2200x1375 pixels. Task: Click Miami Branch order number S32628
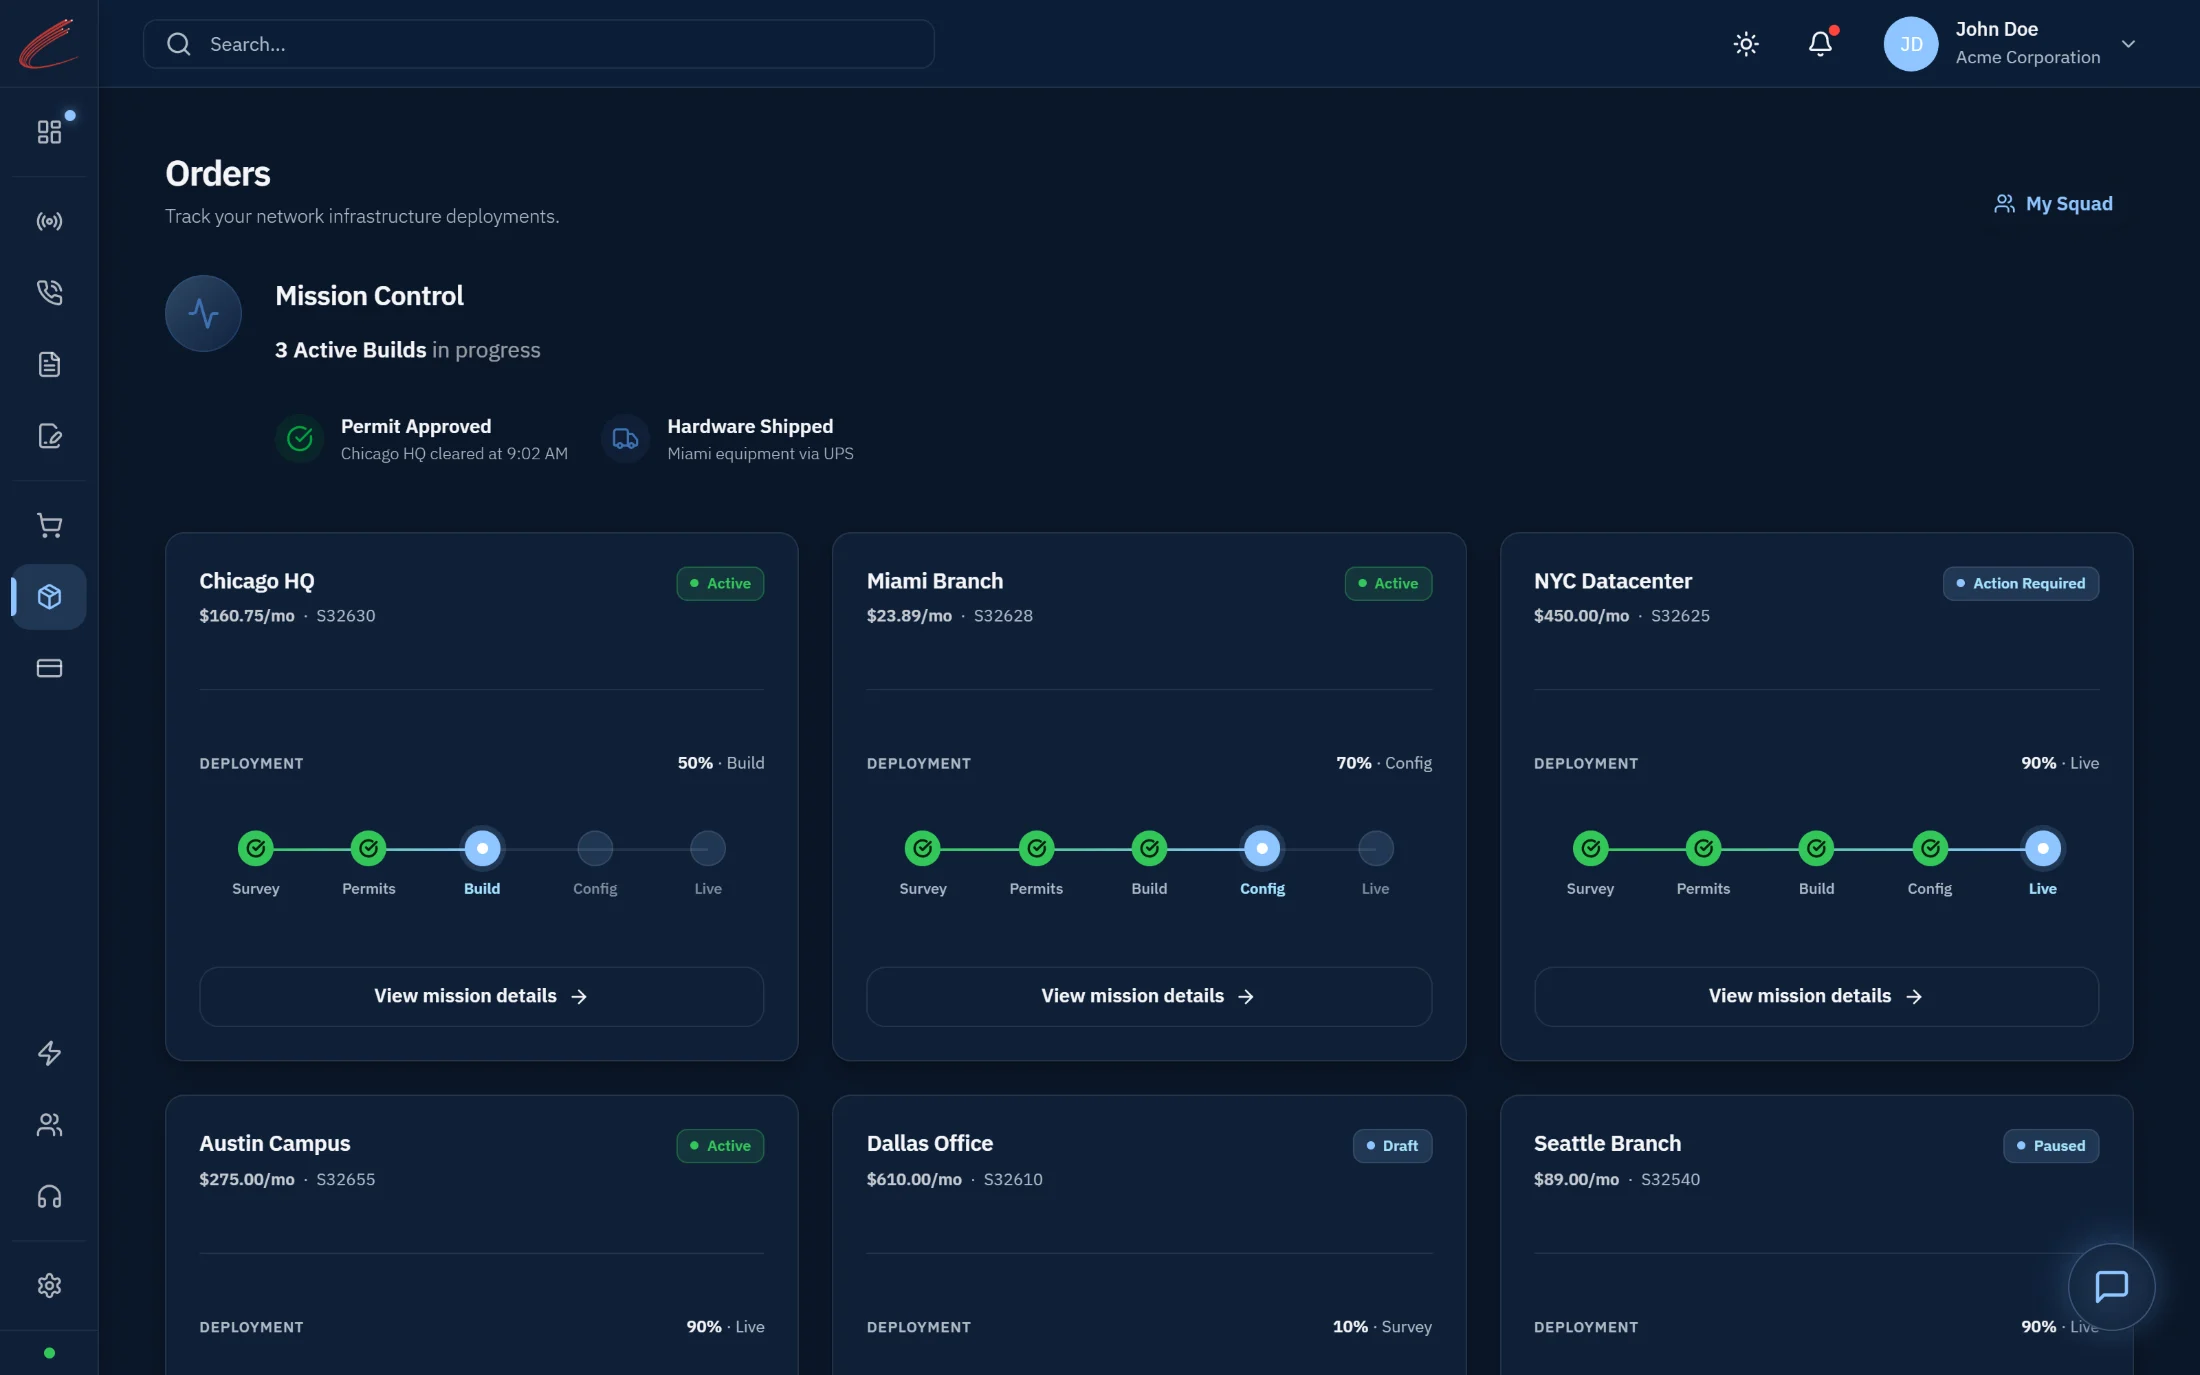(x=1003, y=616)
